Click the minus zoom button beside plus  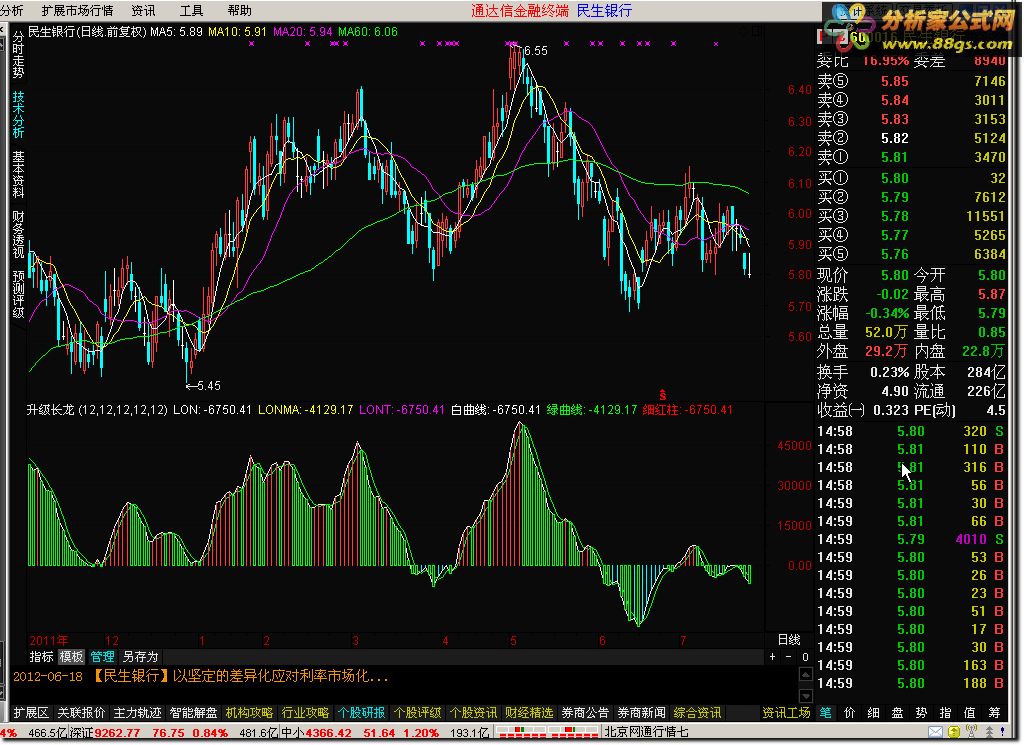pyautogui.click(x=789, y=657)
